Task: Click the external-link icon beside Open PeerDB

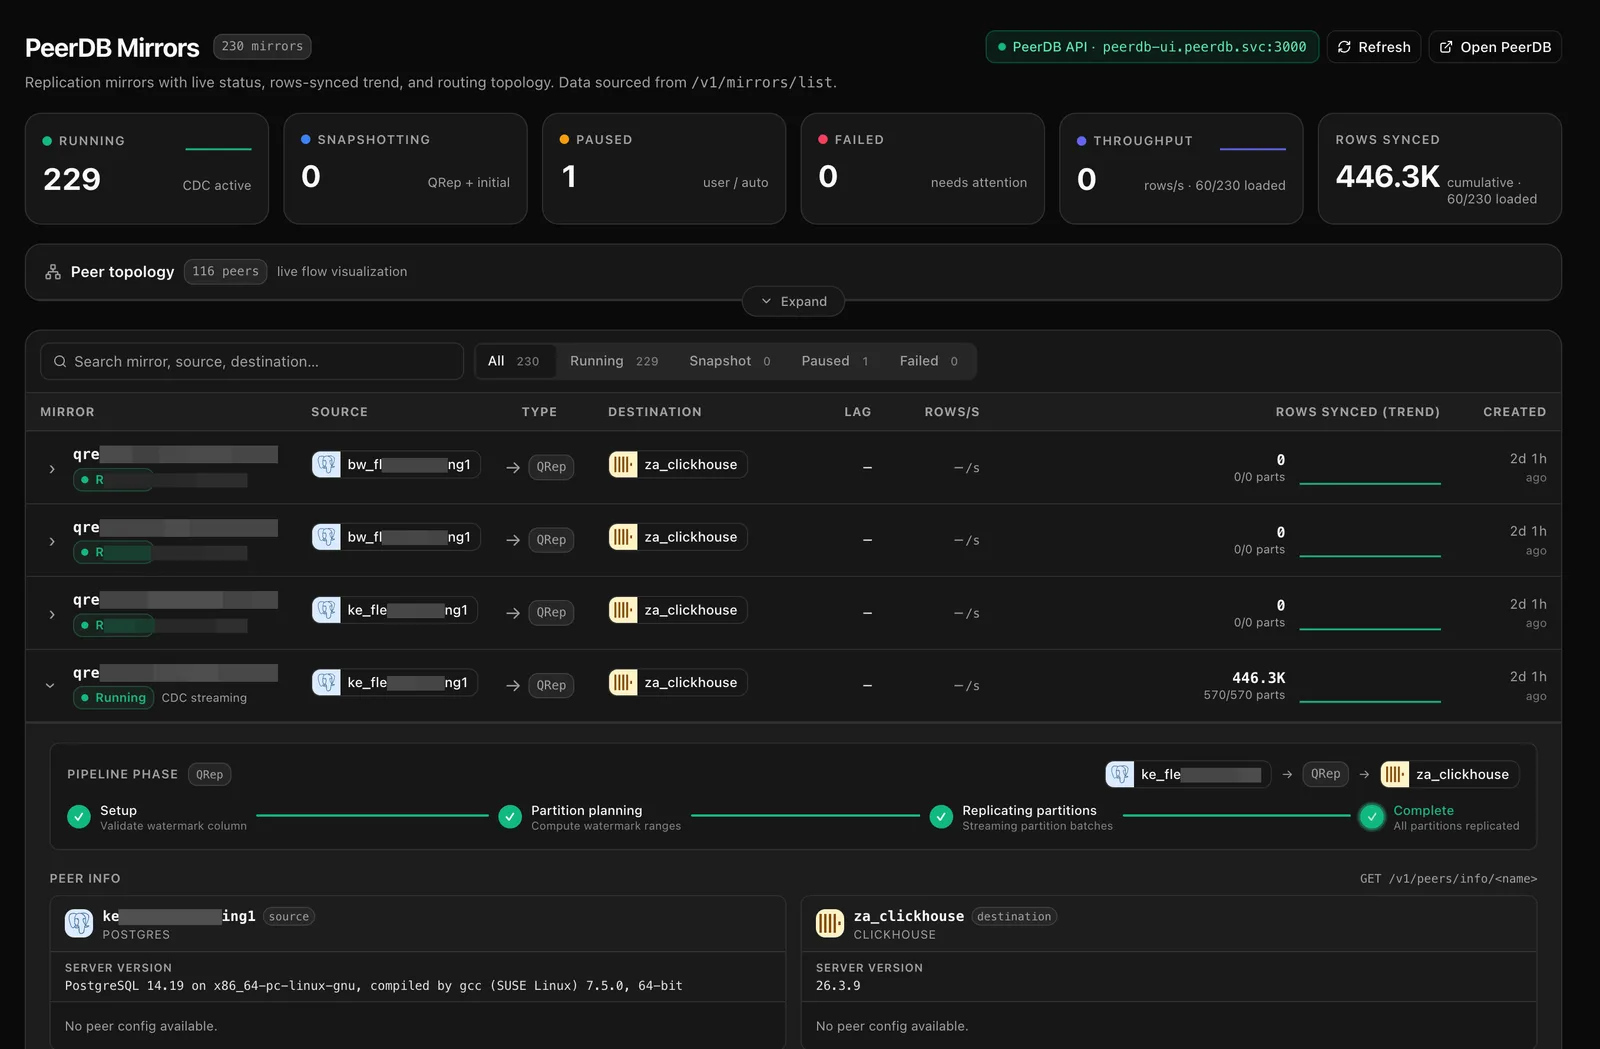Action: coord(1446,47)
